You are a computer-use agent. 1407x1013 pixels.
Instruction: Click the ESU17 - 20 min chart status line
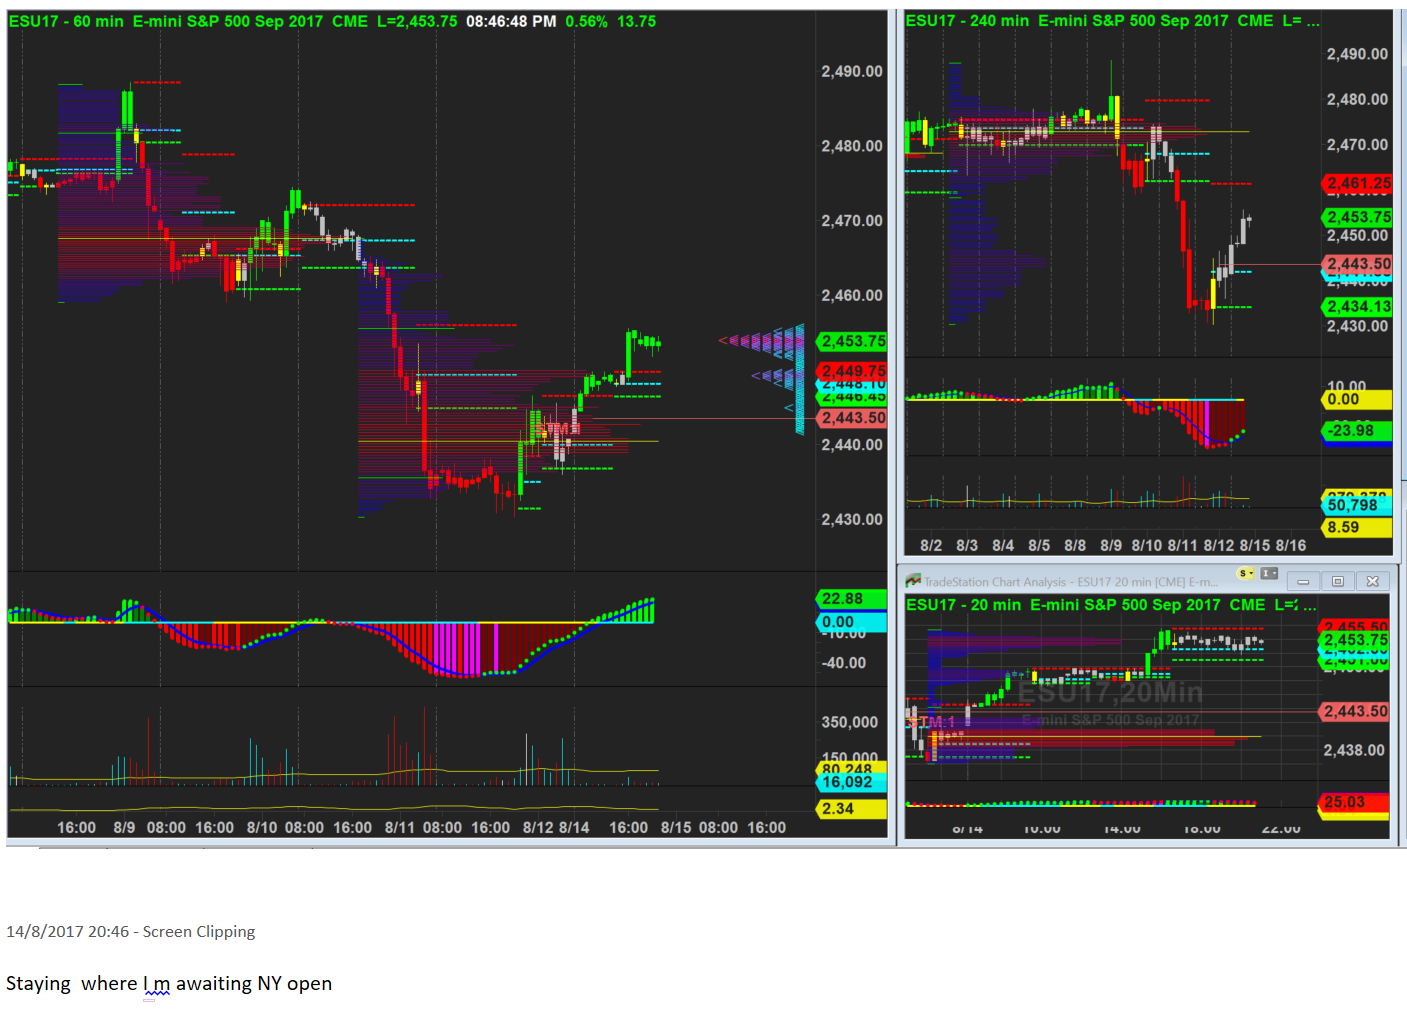pyautogui.click(x=1111, y=605)
